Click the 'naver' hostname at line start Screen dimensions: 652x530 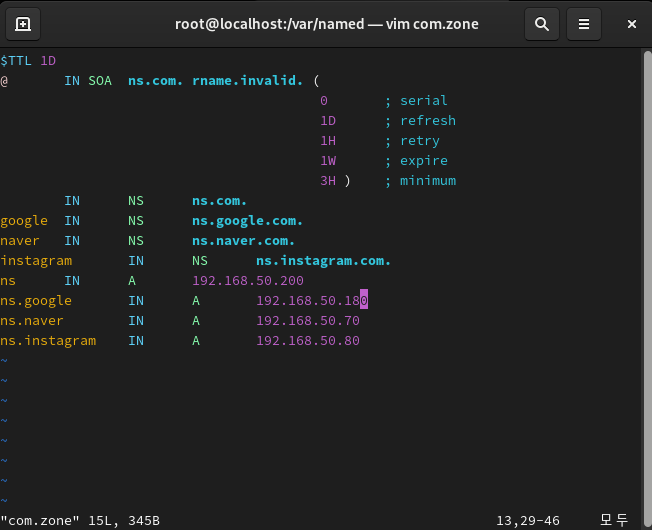20,241
